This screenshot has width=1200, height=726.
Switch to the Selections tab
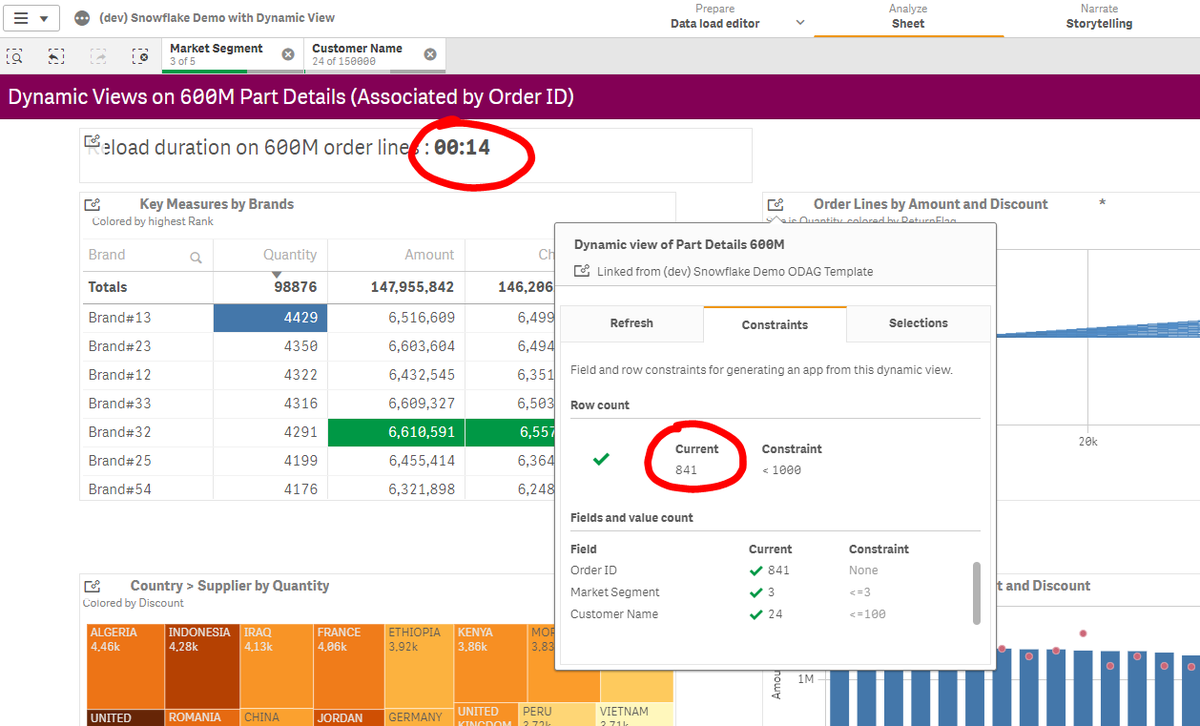click(x=918, y=323)
